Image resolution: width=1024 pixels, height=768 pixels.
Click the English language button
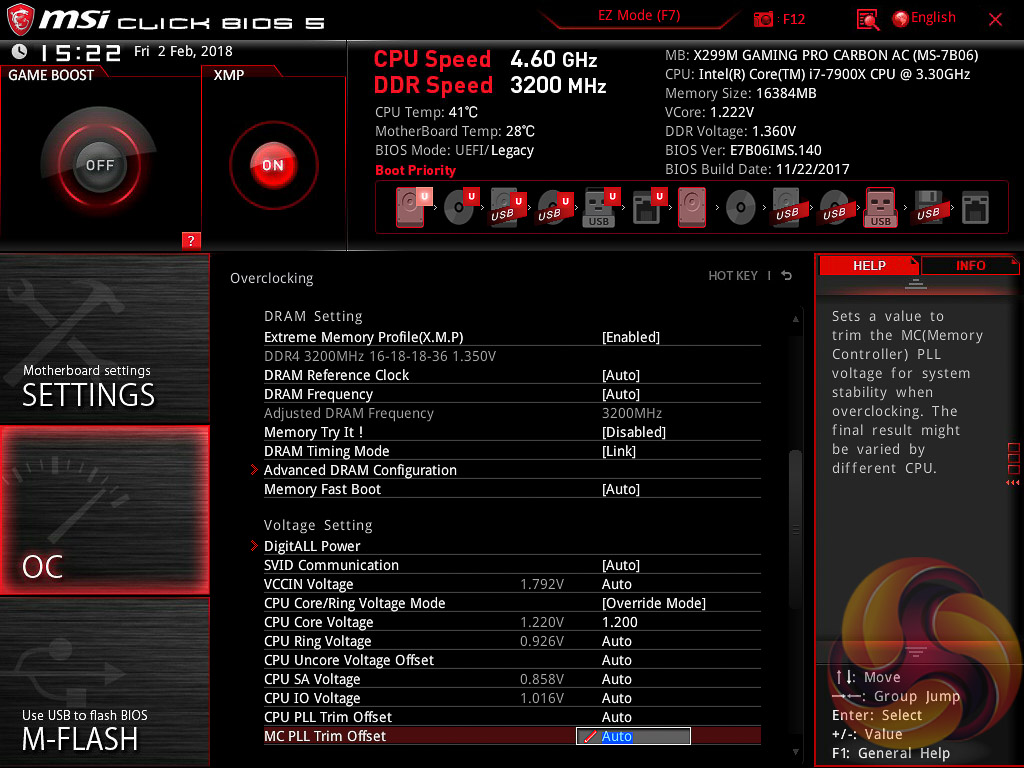tap(933, 18)
